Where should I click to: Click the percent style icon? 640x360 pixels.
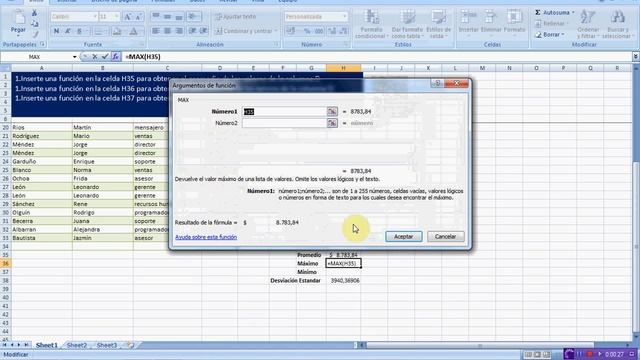(307, 31)
